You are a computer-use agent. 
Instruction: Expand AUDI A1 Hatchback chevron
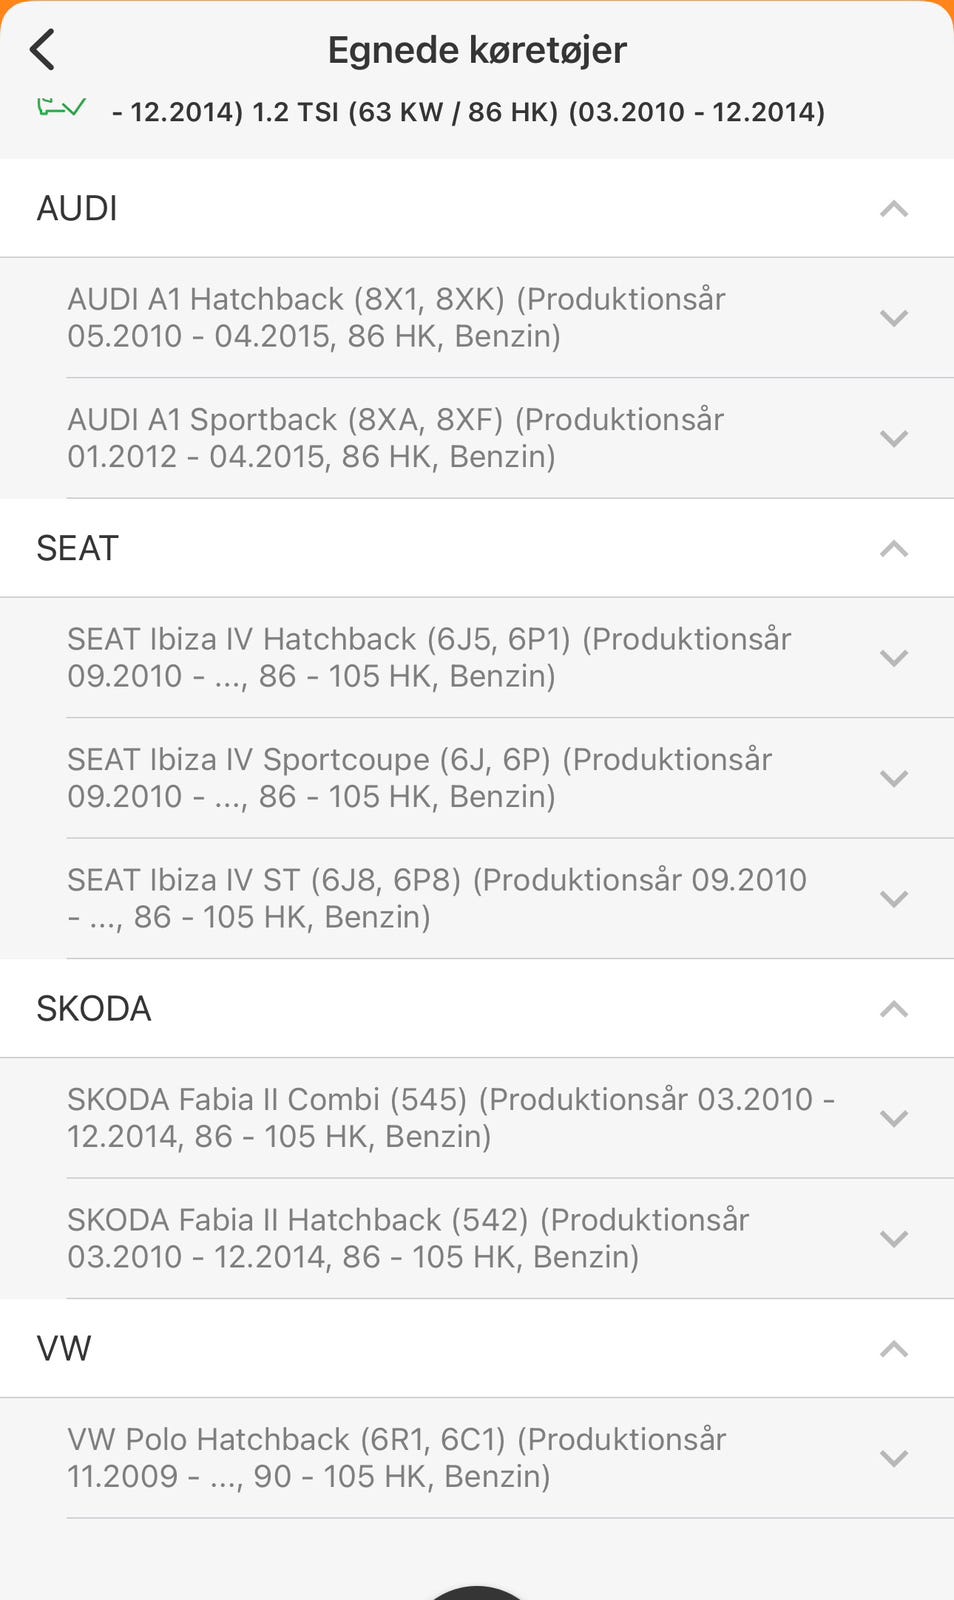coord(893,318)
